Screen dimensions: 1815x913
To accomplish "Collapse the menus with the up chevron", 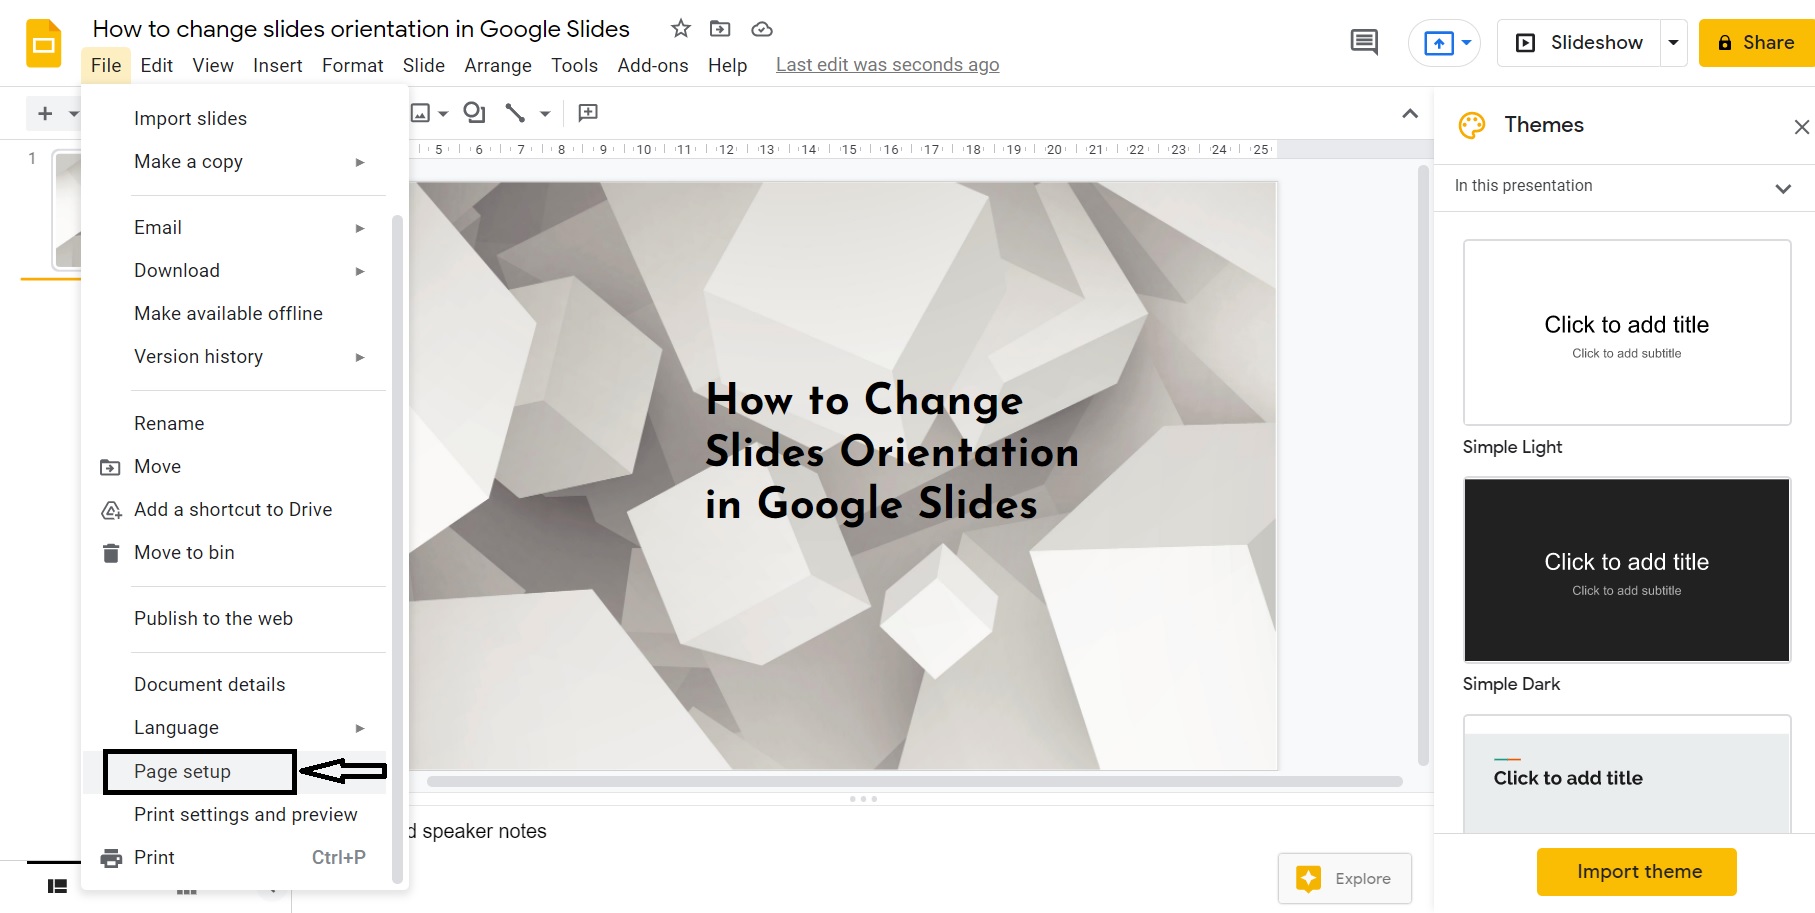I will 1410,114.
